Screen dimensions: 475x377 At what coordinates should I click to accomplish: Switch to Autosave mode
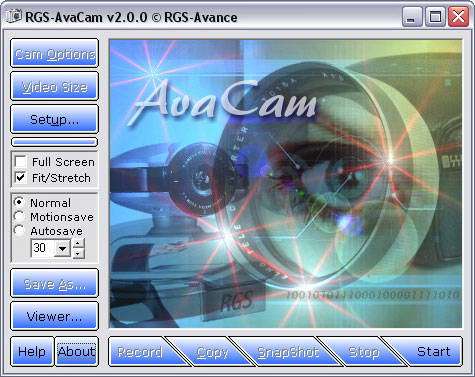(19, 230)
